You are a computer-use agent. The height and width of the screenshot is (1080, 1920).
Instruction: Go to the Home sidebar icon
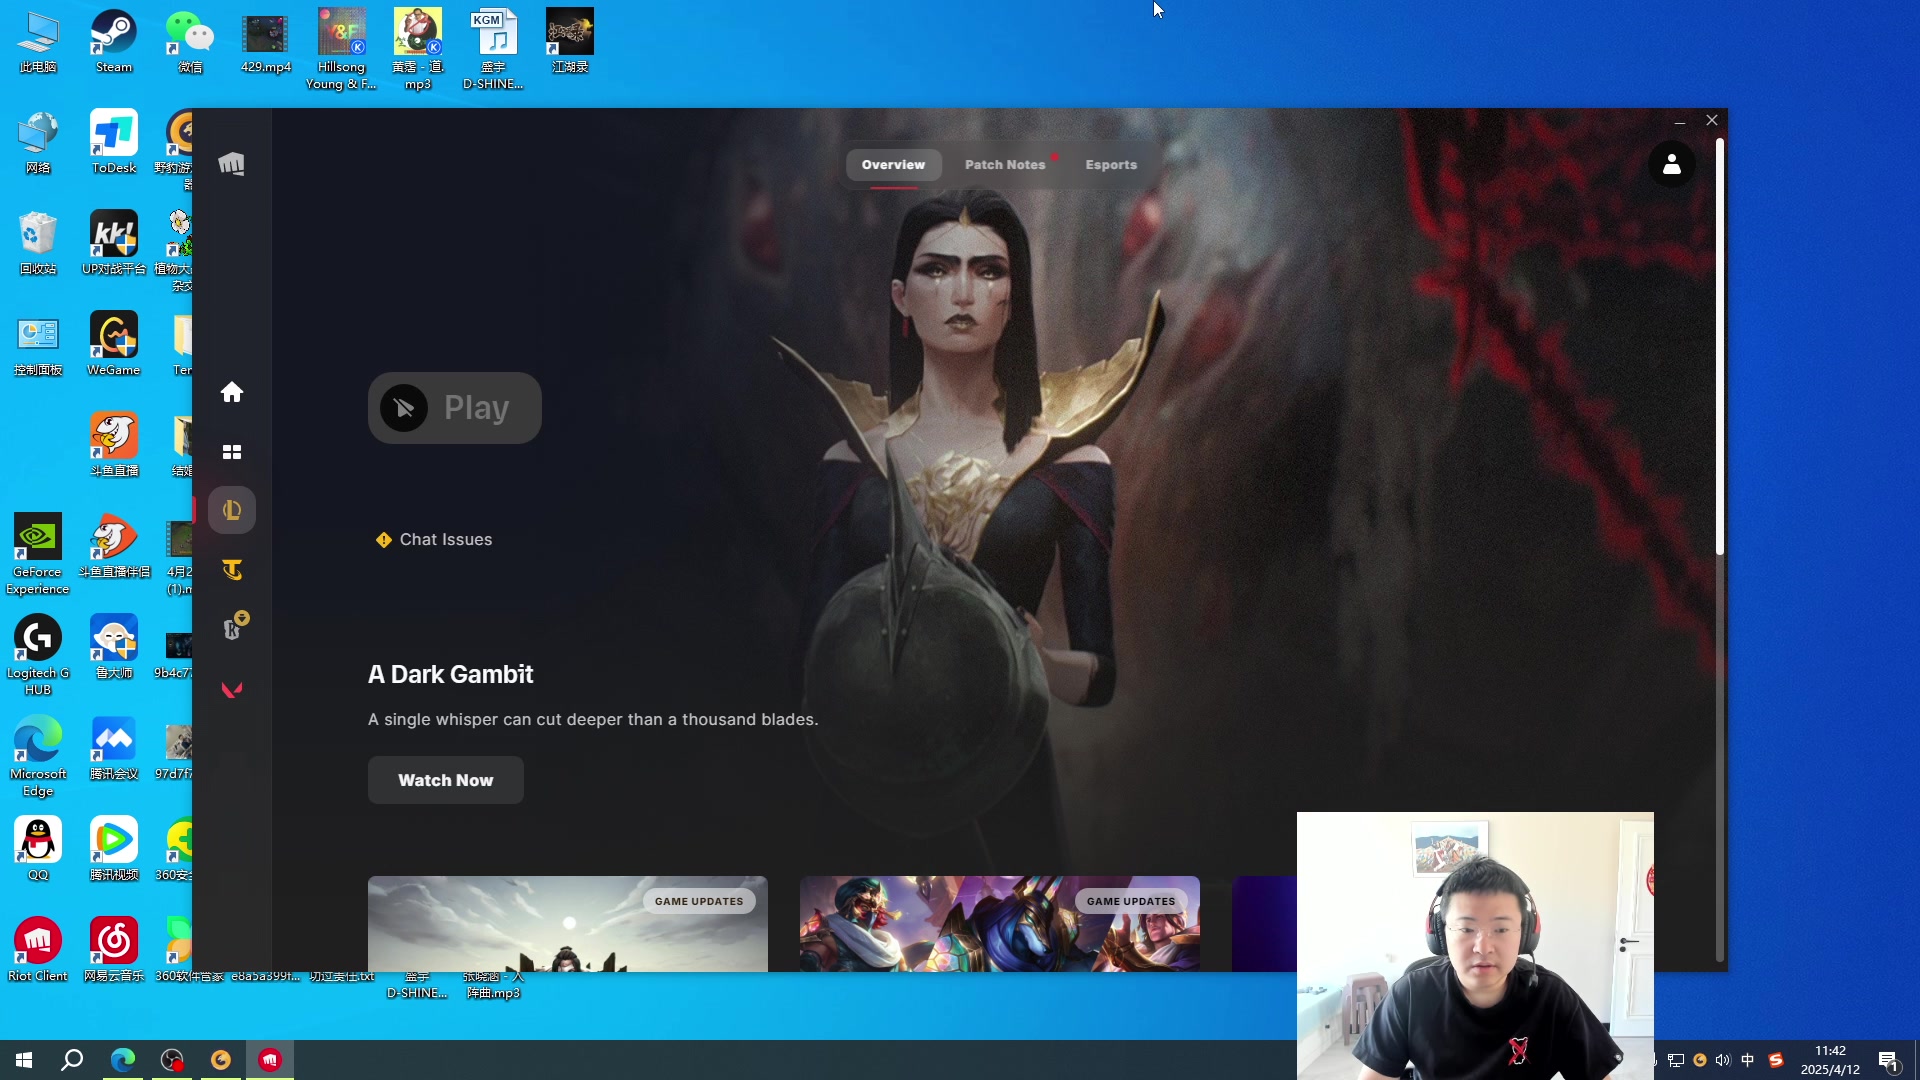pyautogui.click(x=232, y=392)
